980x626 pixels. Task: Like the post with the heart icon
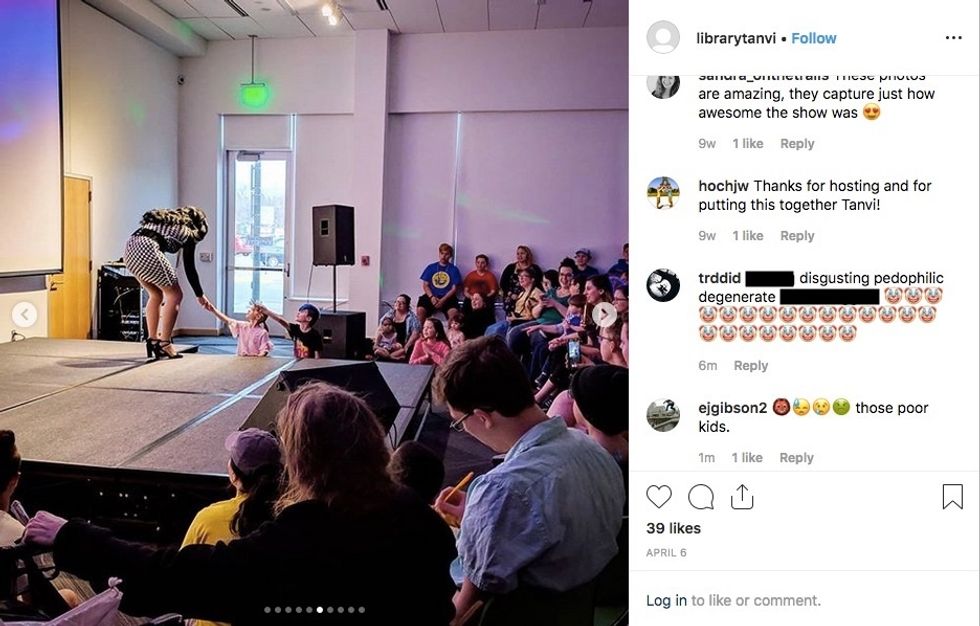(x=659, y=497)
